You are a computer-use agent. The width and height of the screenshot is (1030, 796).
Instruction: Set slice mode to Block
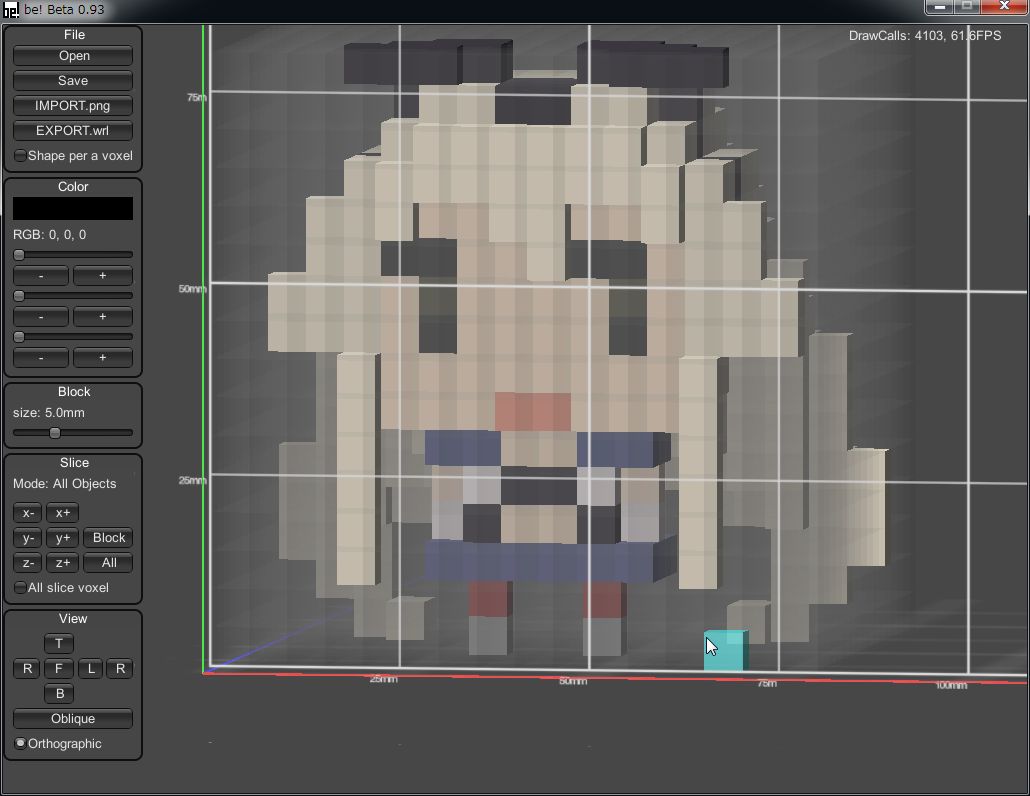(109, 538)
